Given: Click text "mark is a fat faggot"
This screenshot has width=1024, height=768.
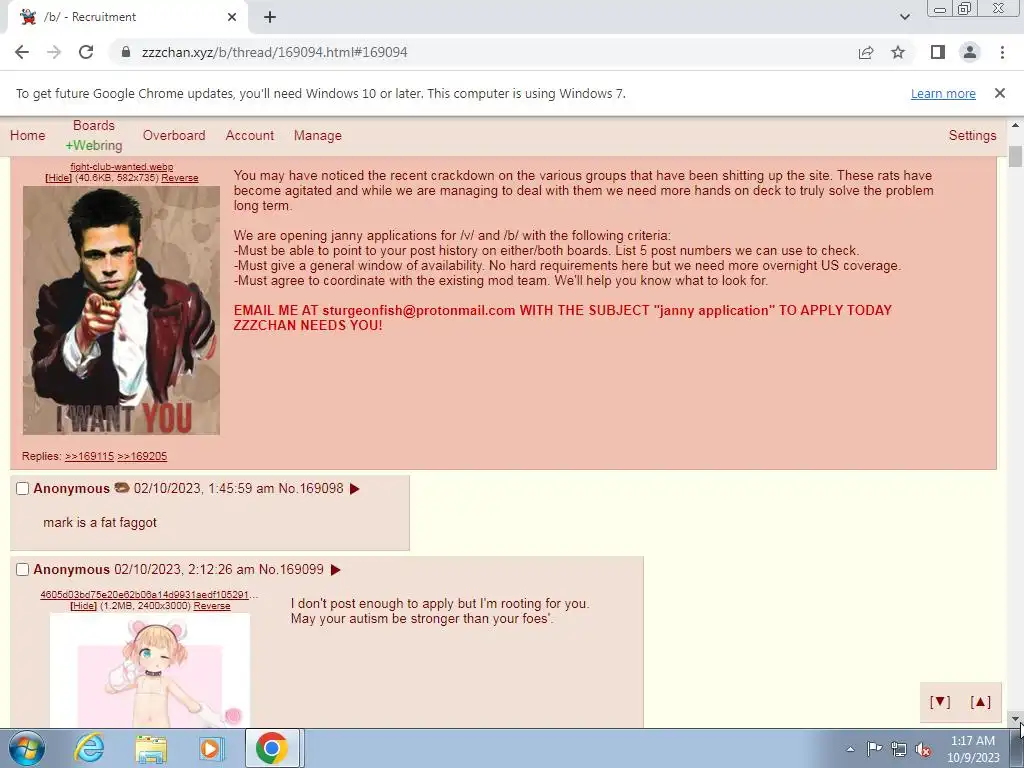Looking at the screenshot, I should tap(100, 522).
